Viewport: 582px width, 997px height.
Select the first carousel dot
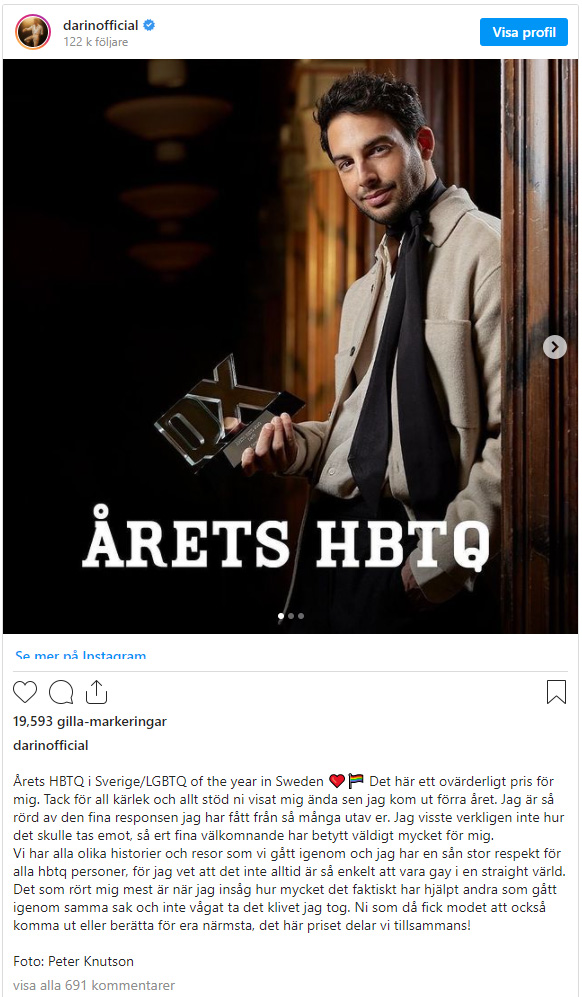click(x=281, y=615)
